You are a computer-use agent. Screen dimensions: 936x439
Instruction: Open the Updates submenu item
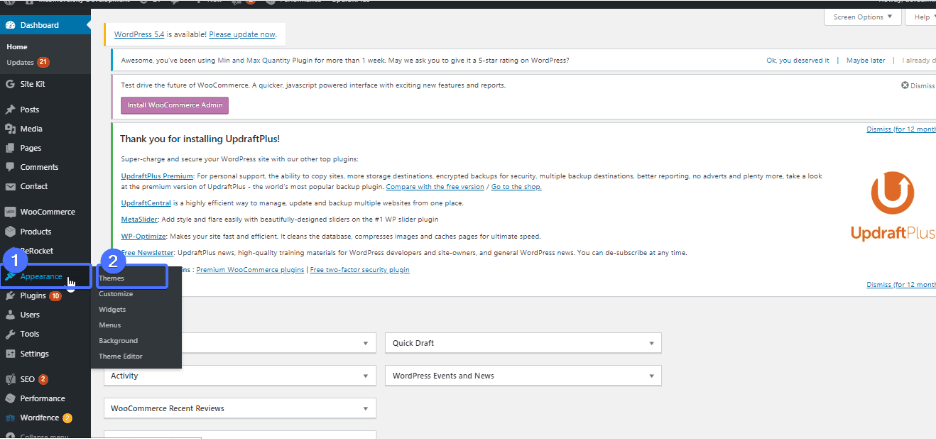(x=21, y=62)
